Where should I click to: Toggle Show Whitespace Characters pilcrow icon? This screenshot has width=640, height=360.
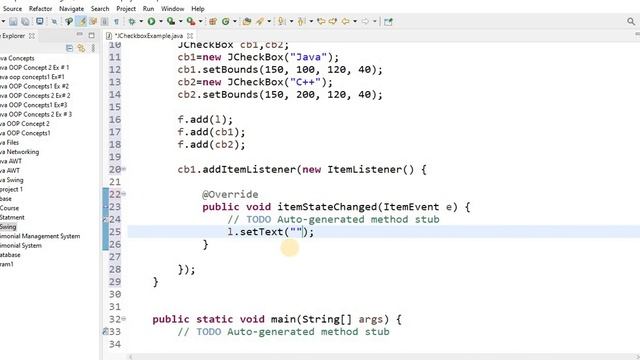(116, 22)
